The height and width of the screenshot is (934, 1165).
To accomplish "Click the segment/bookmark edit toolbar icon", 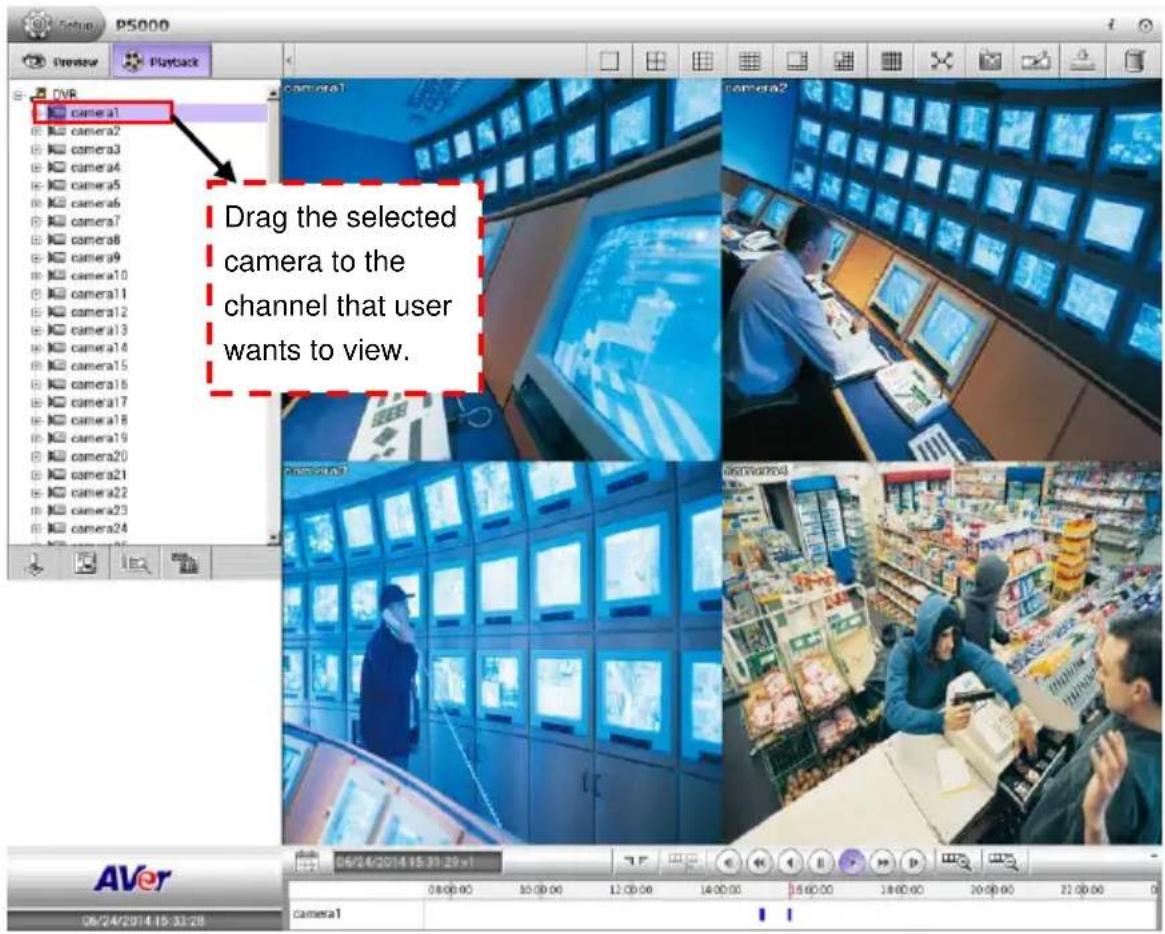I will 1036,61.
